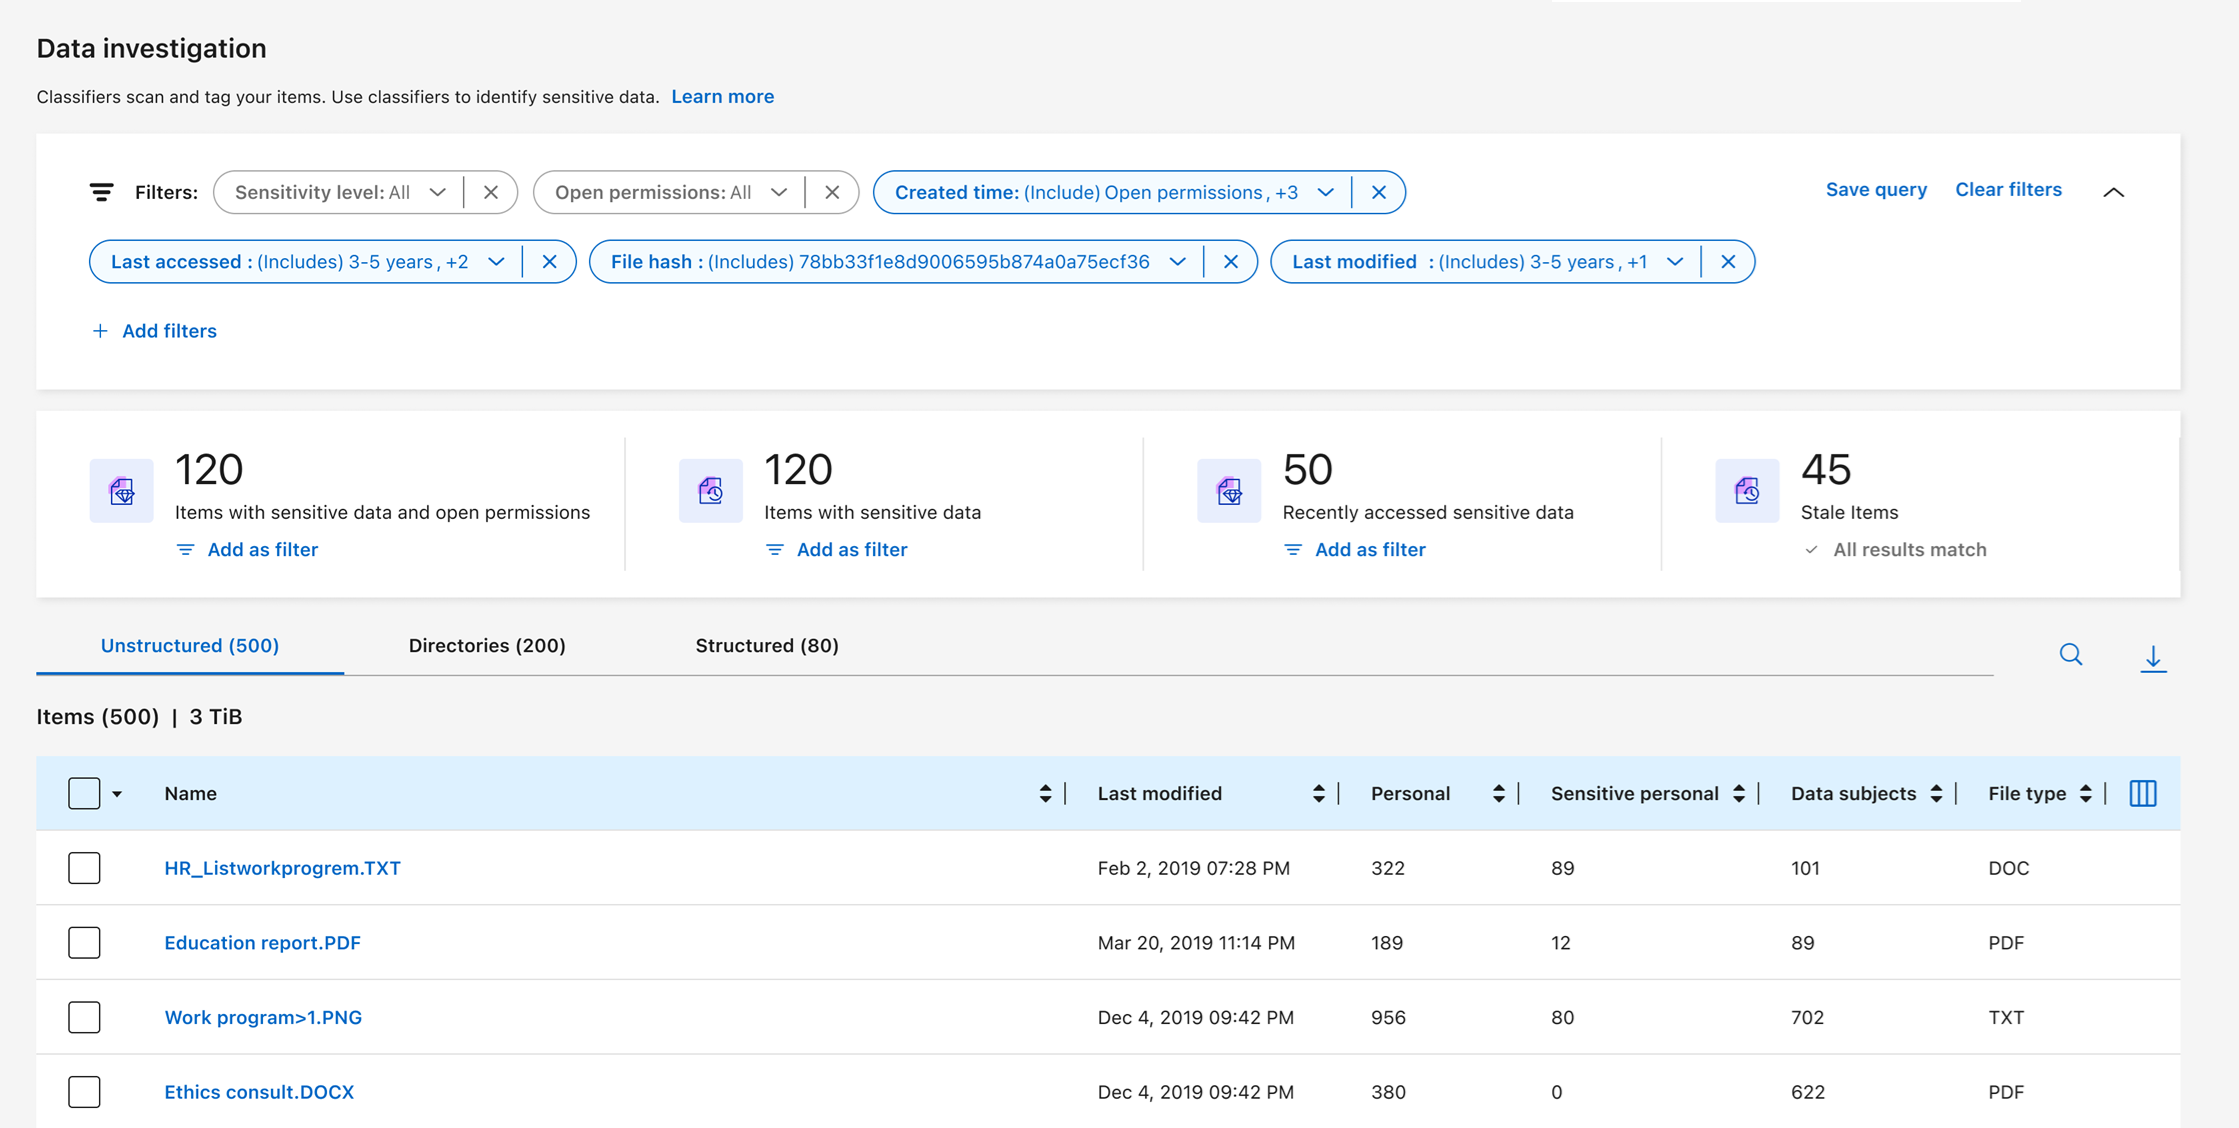Collapse the filters panel with chevron
Screen dimensions: 2239x1128
click(2113, 192)
